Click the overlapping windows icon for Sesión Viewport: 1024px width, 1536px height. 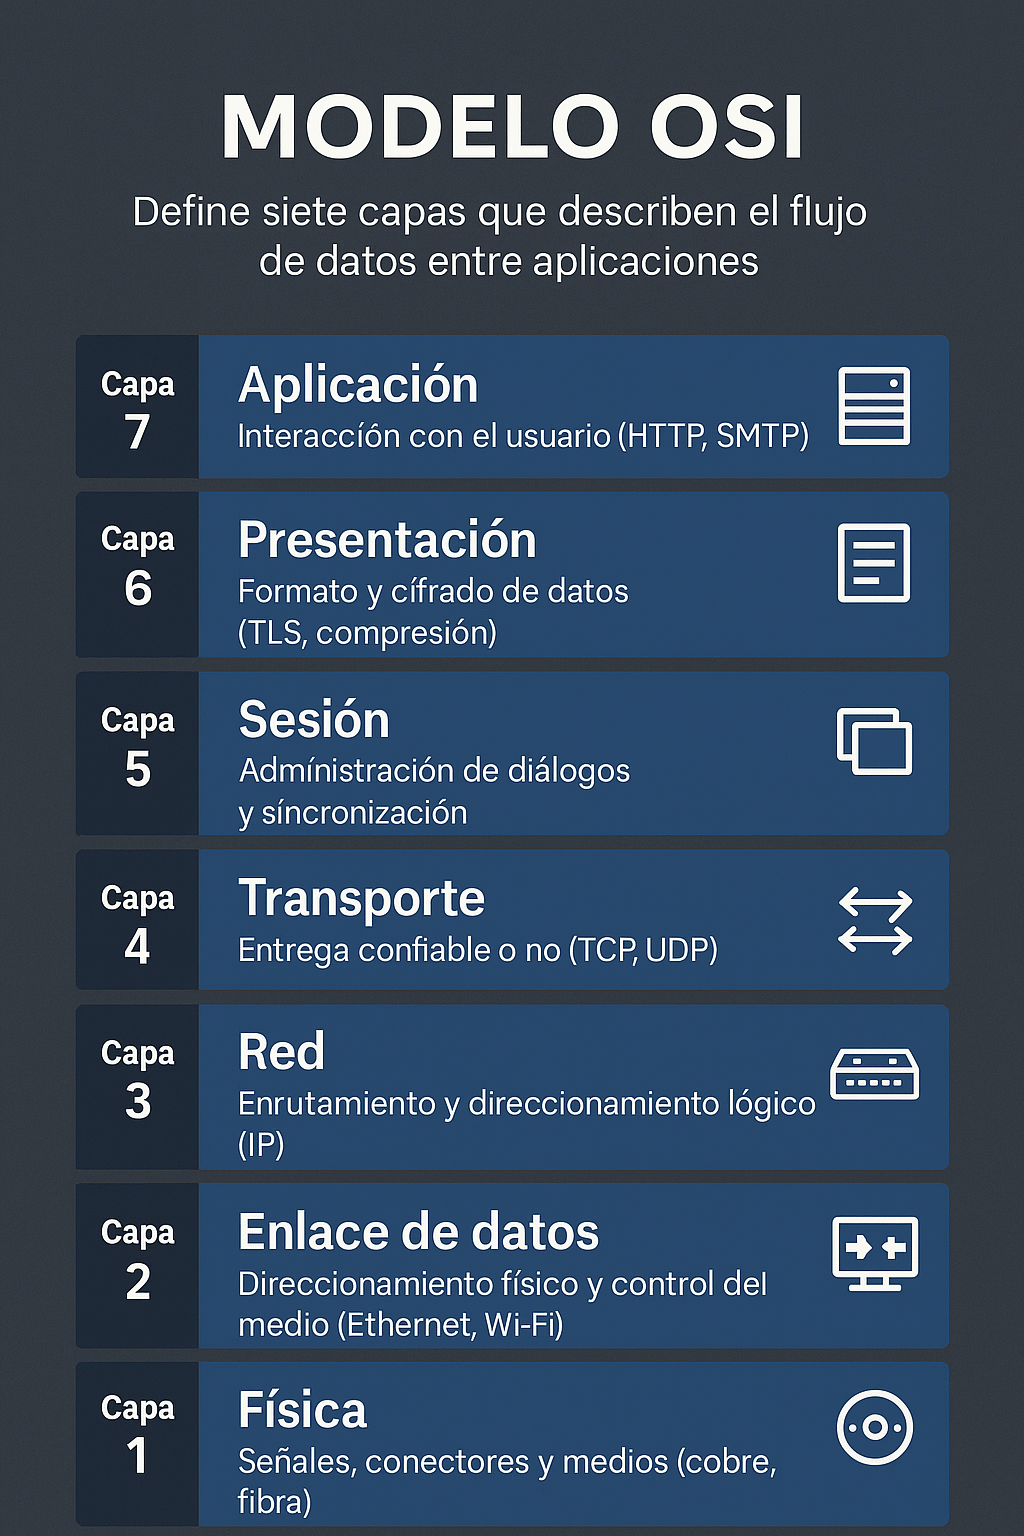click(x=874, y=741)
